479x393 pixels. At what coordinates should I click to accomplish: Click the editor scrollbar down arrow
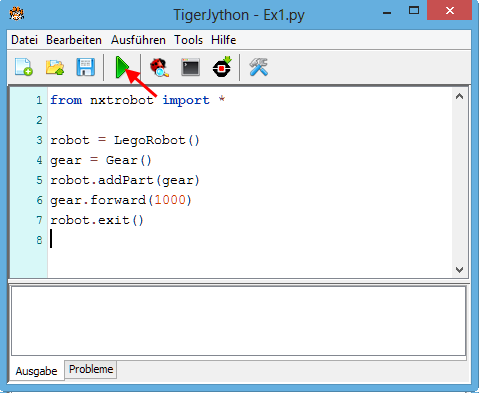(460, 270)
